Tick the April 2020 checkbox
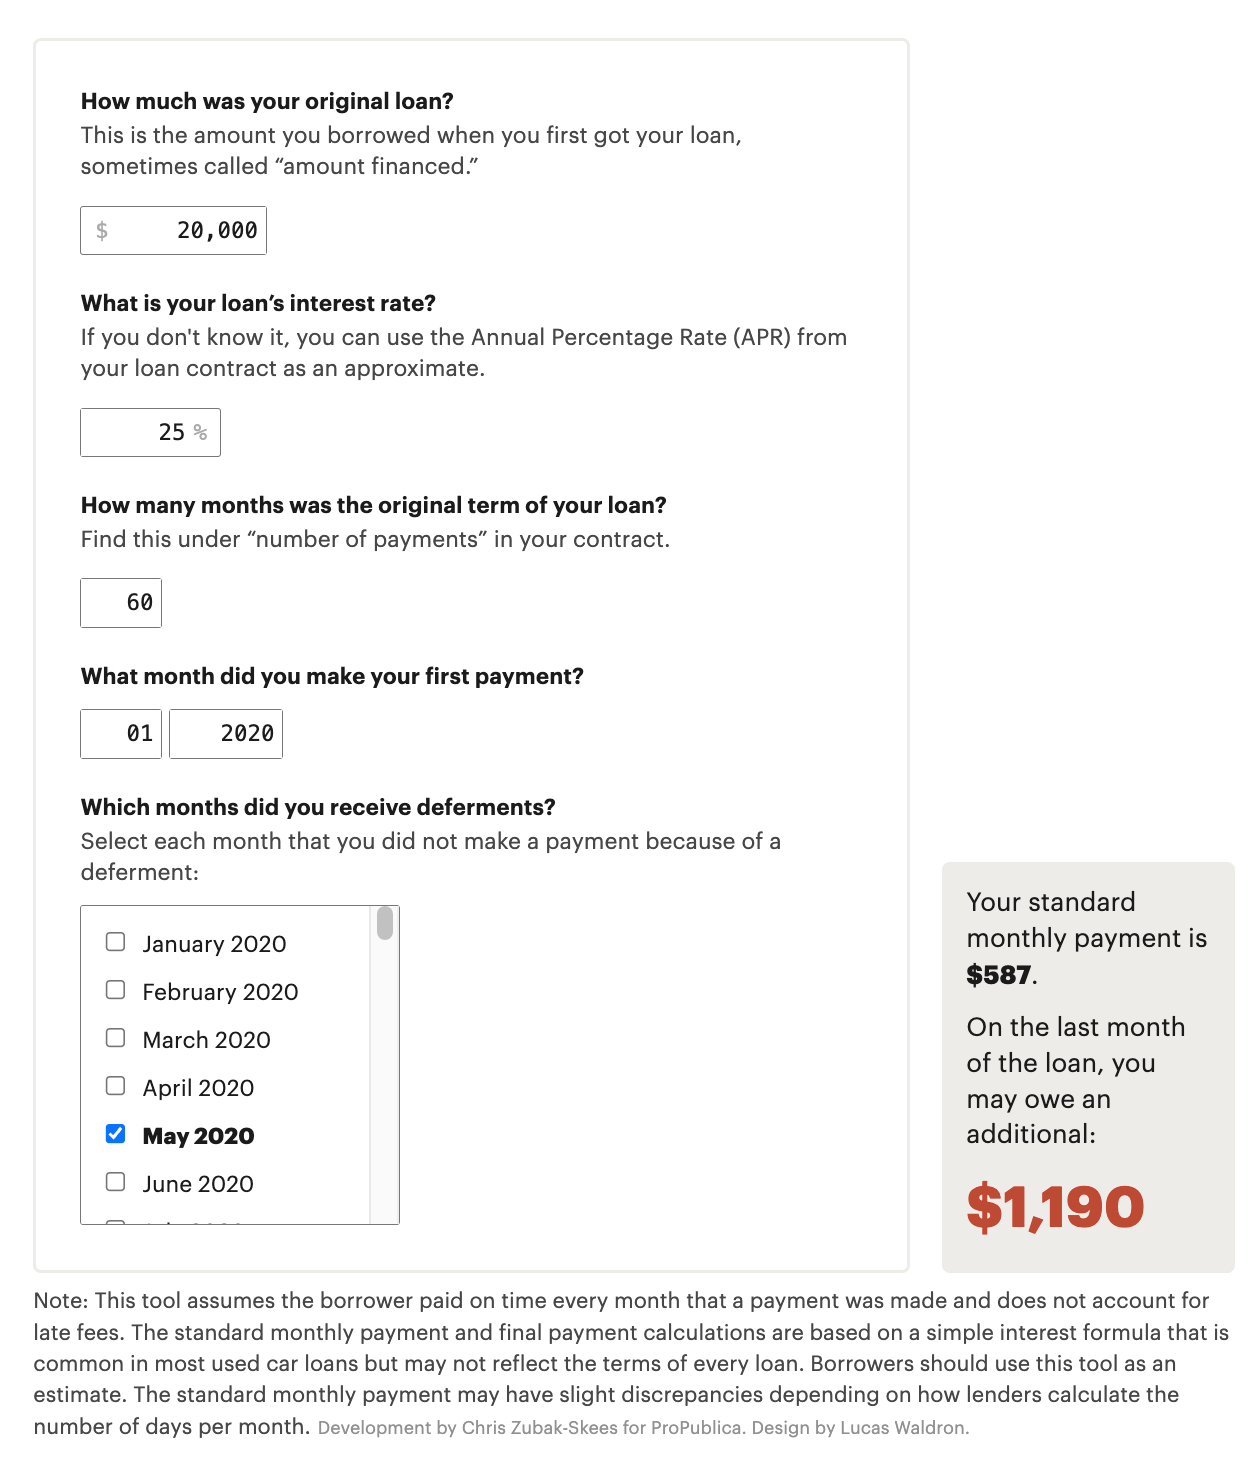 tap(116, 1086)
